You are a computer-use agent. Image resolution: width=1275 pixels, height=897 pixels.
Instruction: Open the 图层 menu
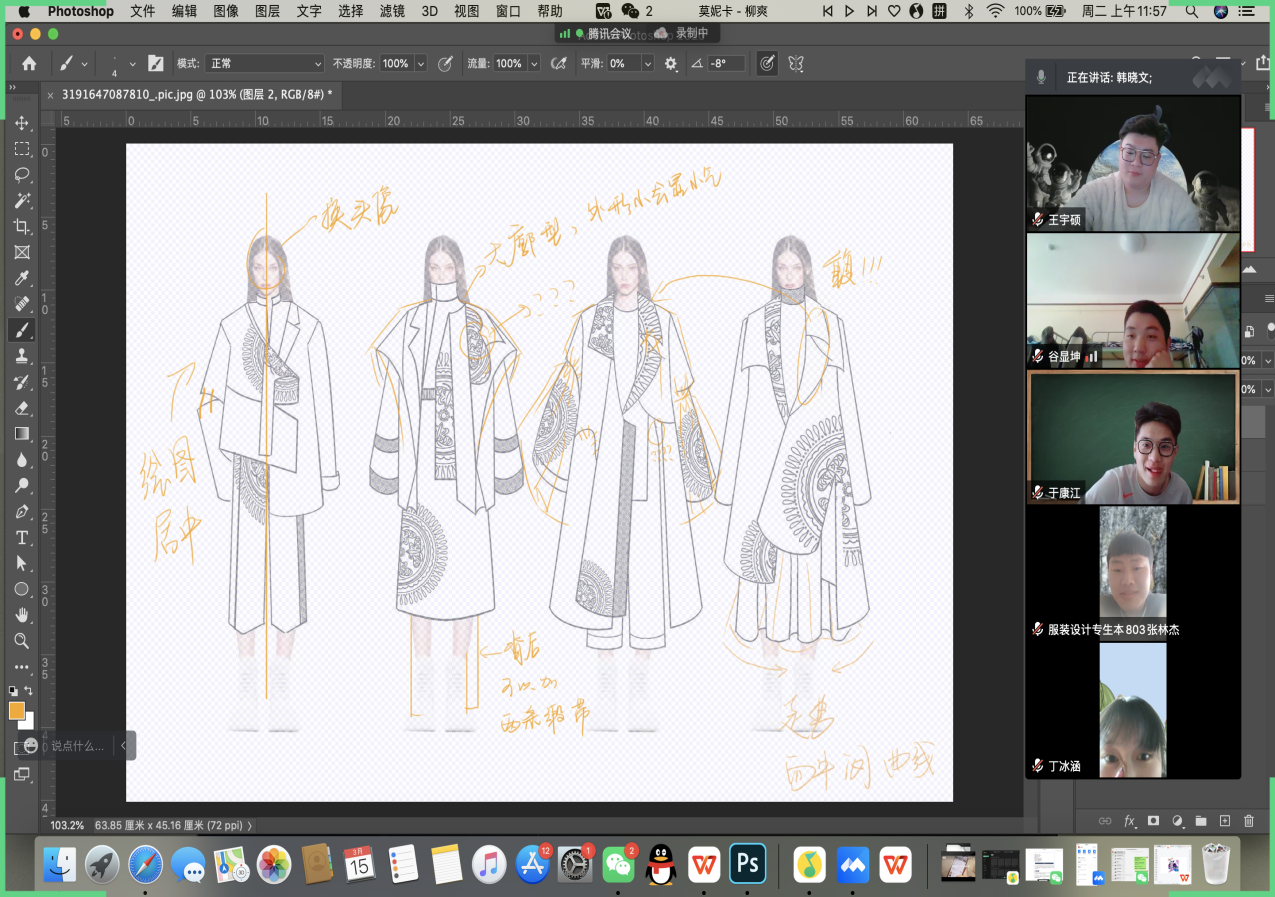tap(267, 11)
